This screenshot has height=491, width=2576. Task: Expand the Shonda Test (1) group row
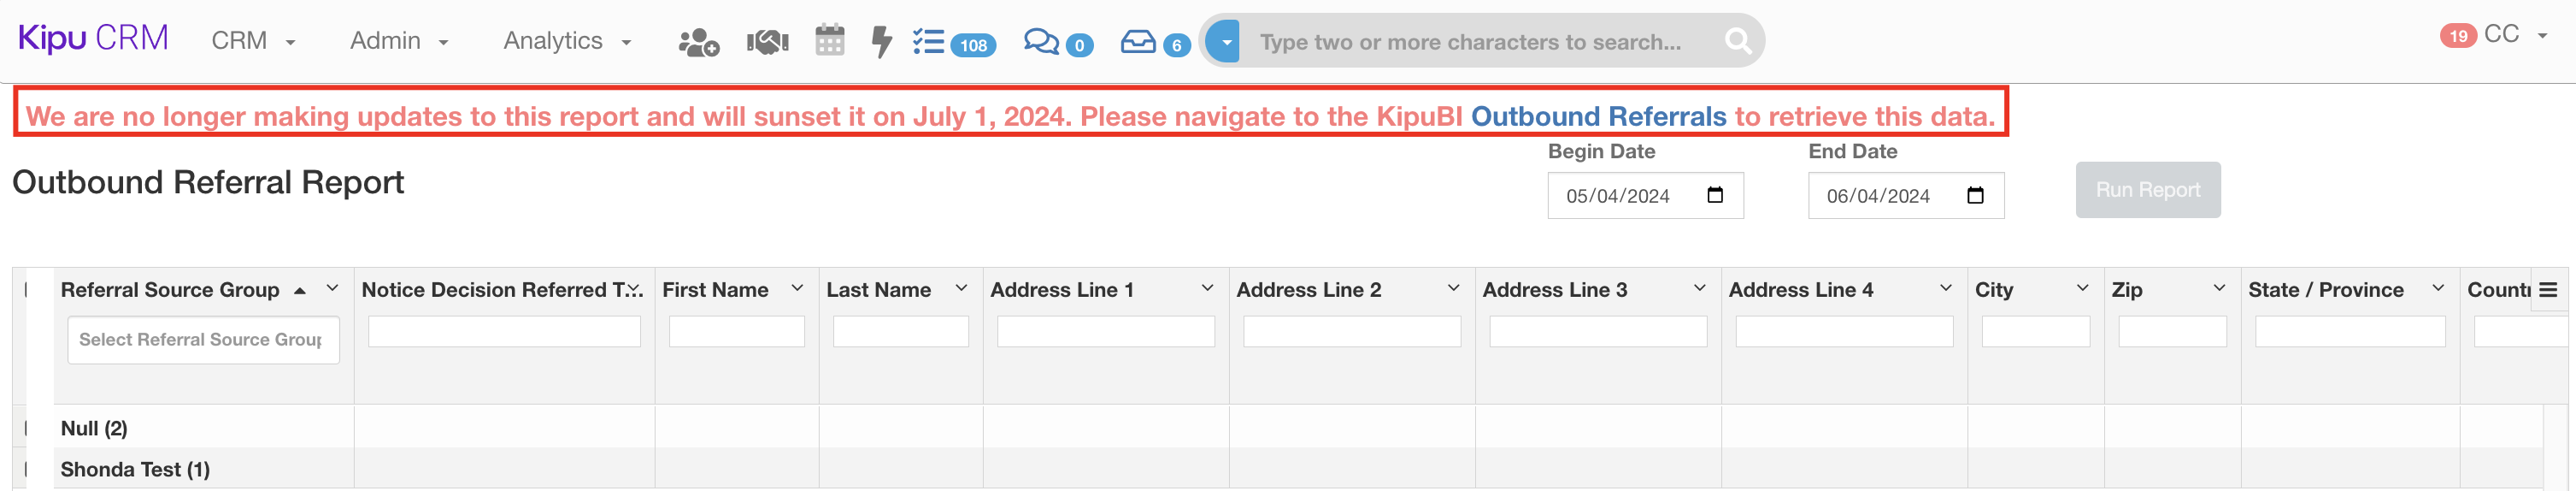(27, 470)
